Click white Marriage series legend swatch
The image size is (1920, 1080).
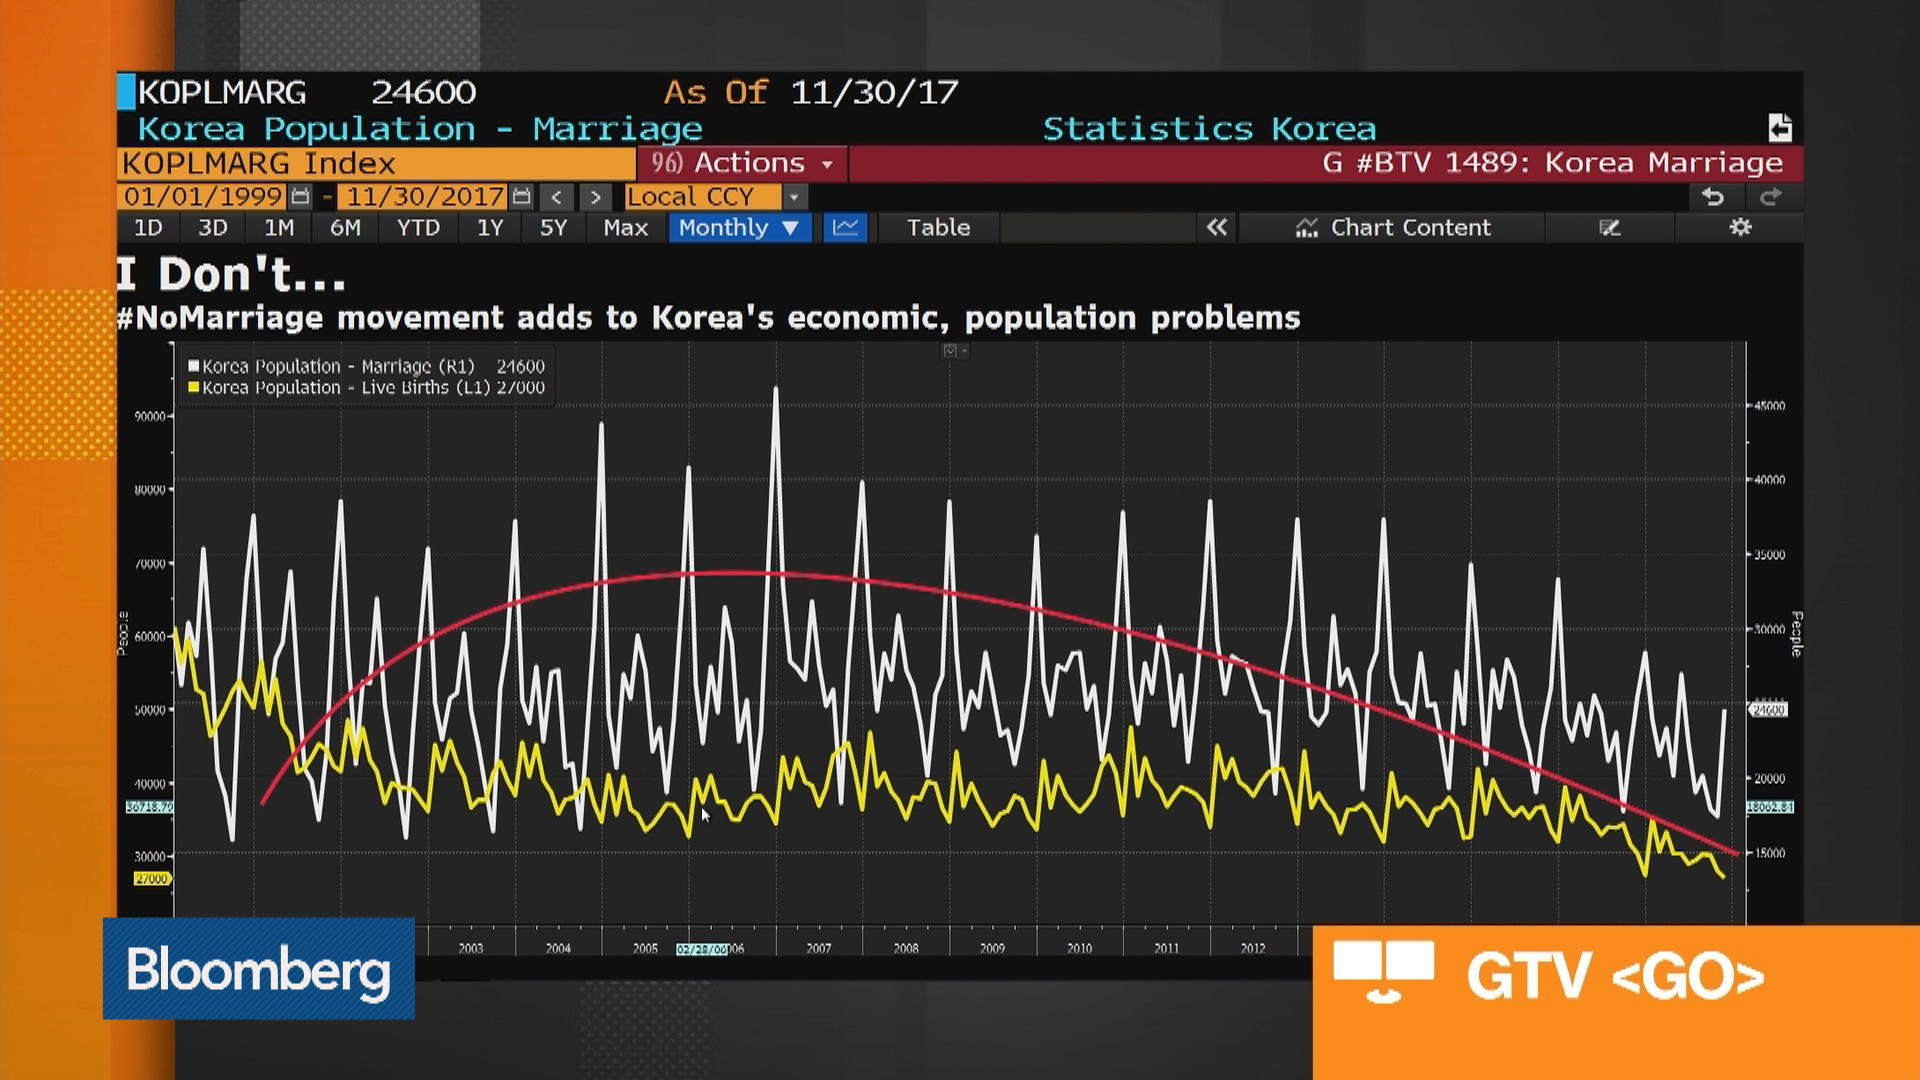pos(194,366)
